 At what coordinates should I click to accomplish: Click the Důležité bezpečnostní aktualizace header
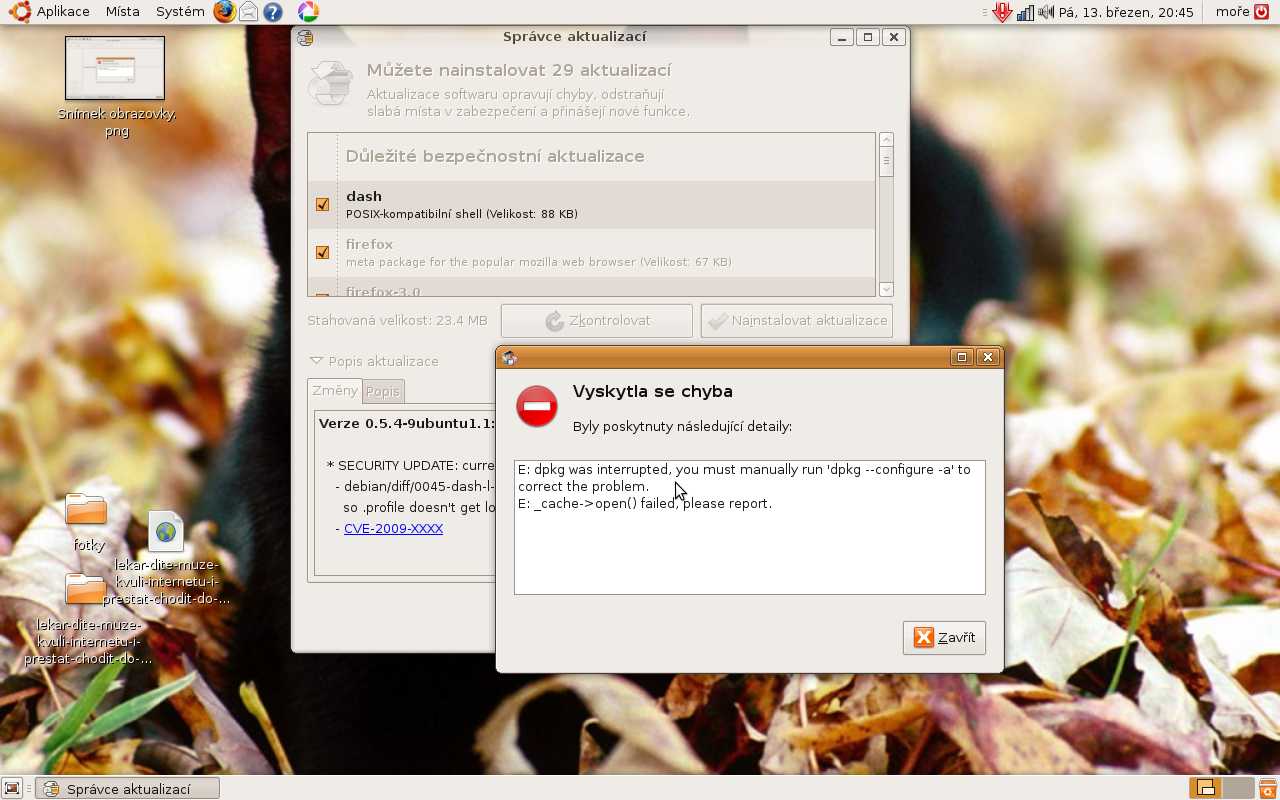(x=495, y=156)
